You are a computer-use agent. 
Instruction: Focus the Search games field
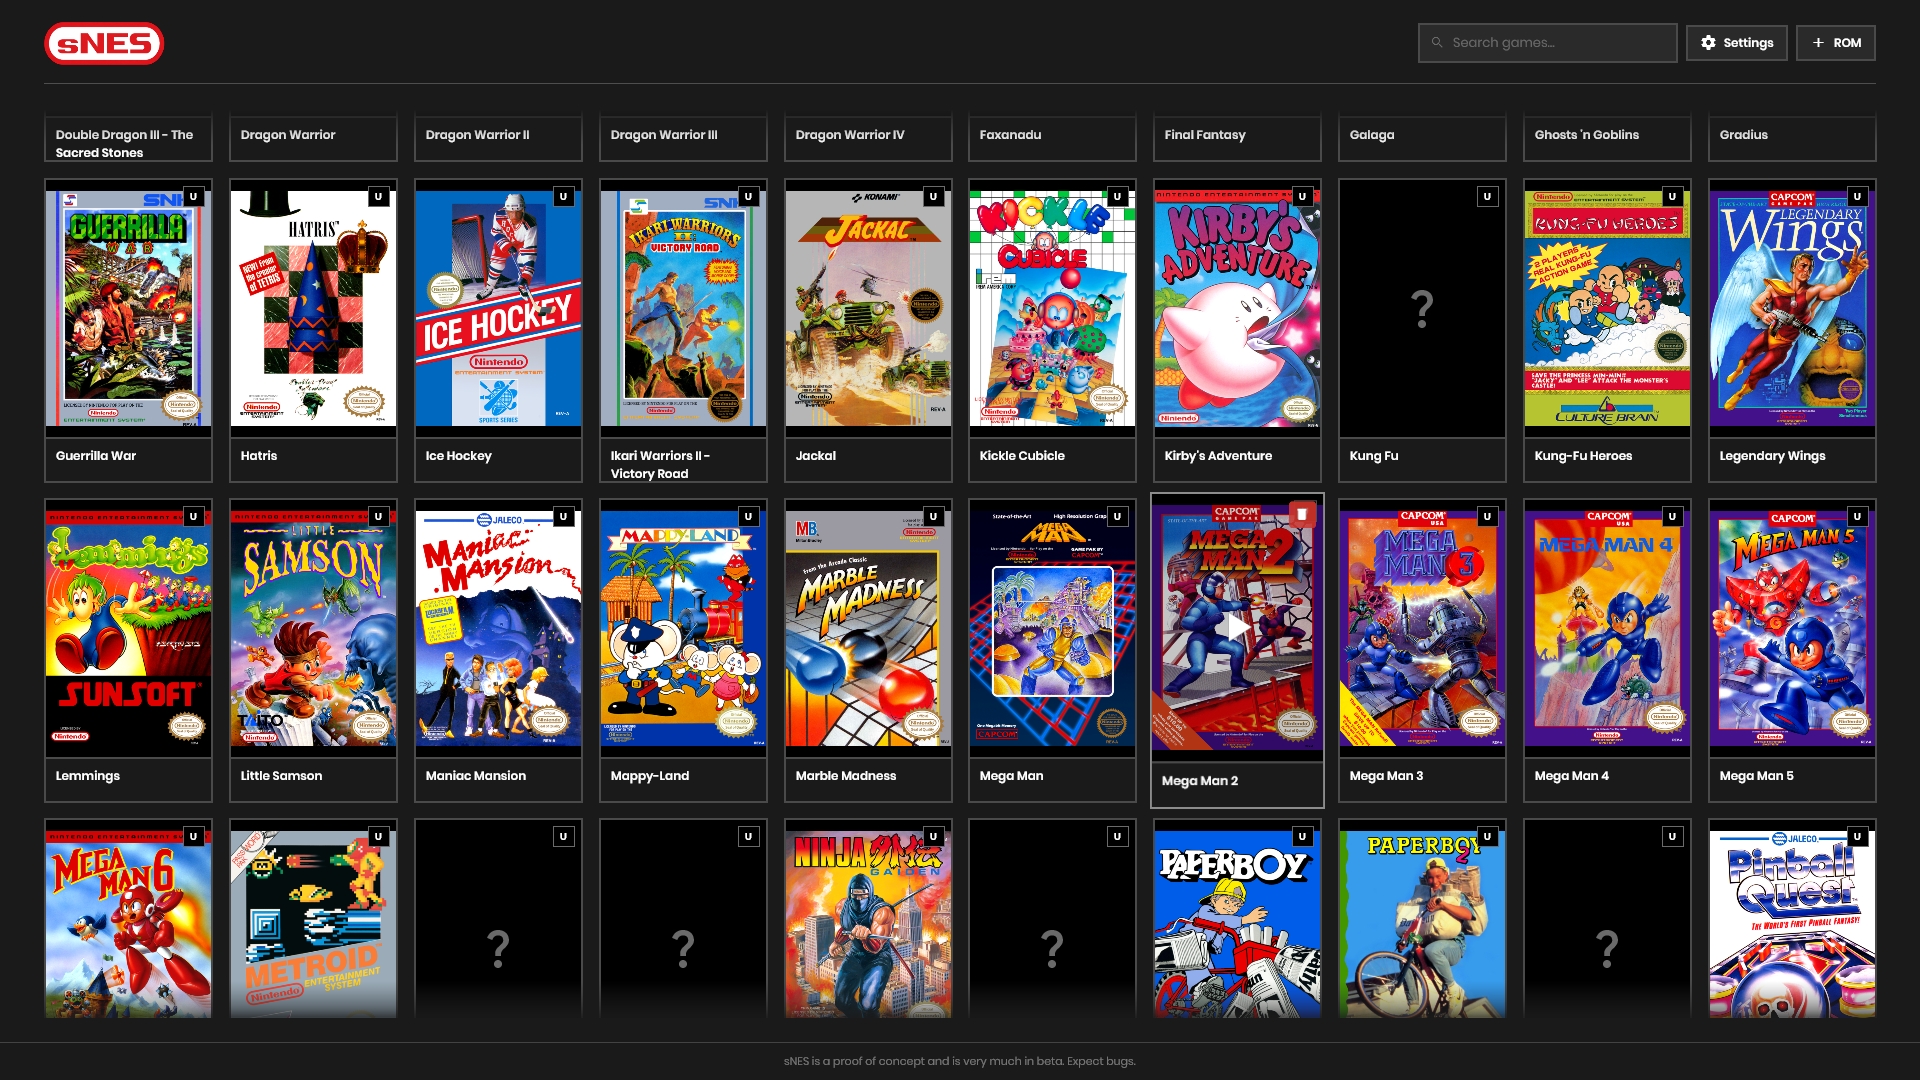(1547, 43)
